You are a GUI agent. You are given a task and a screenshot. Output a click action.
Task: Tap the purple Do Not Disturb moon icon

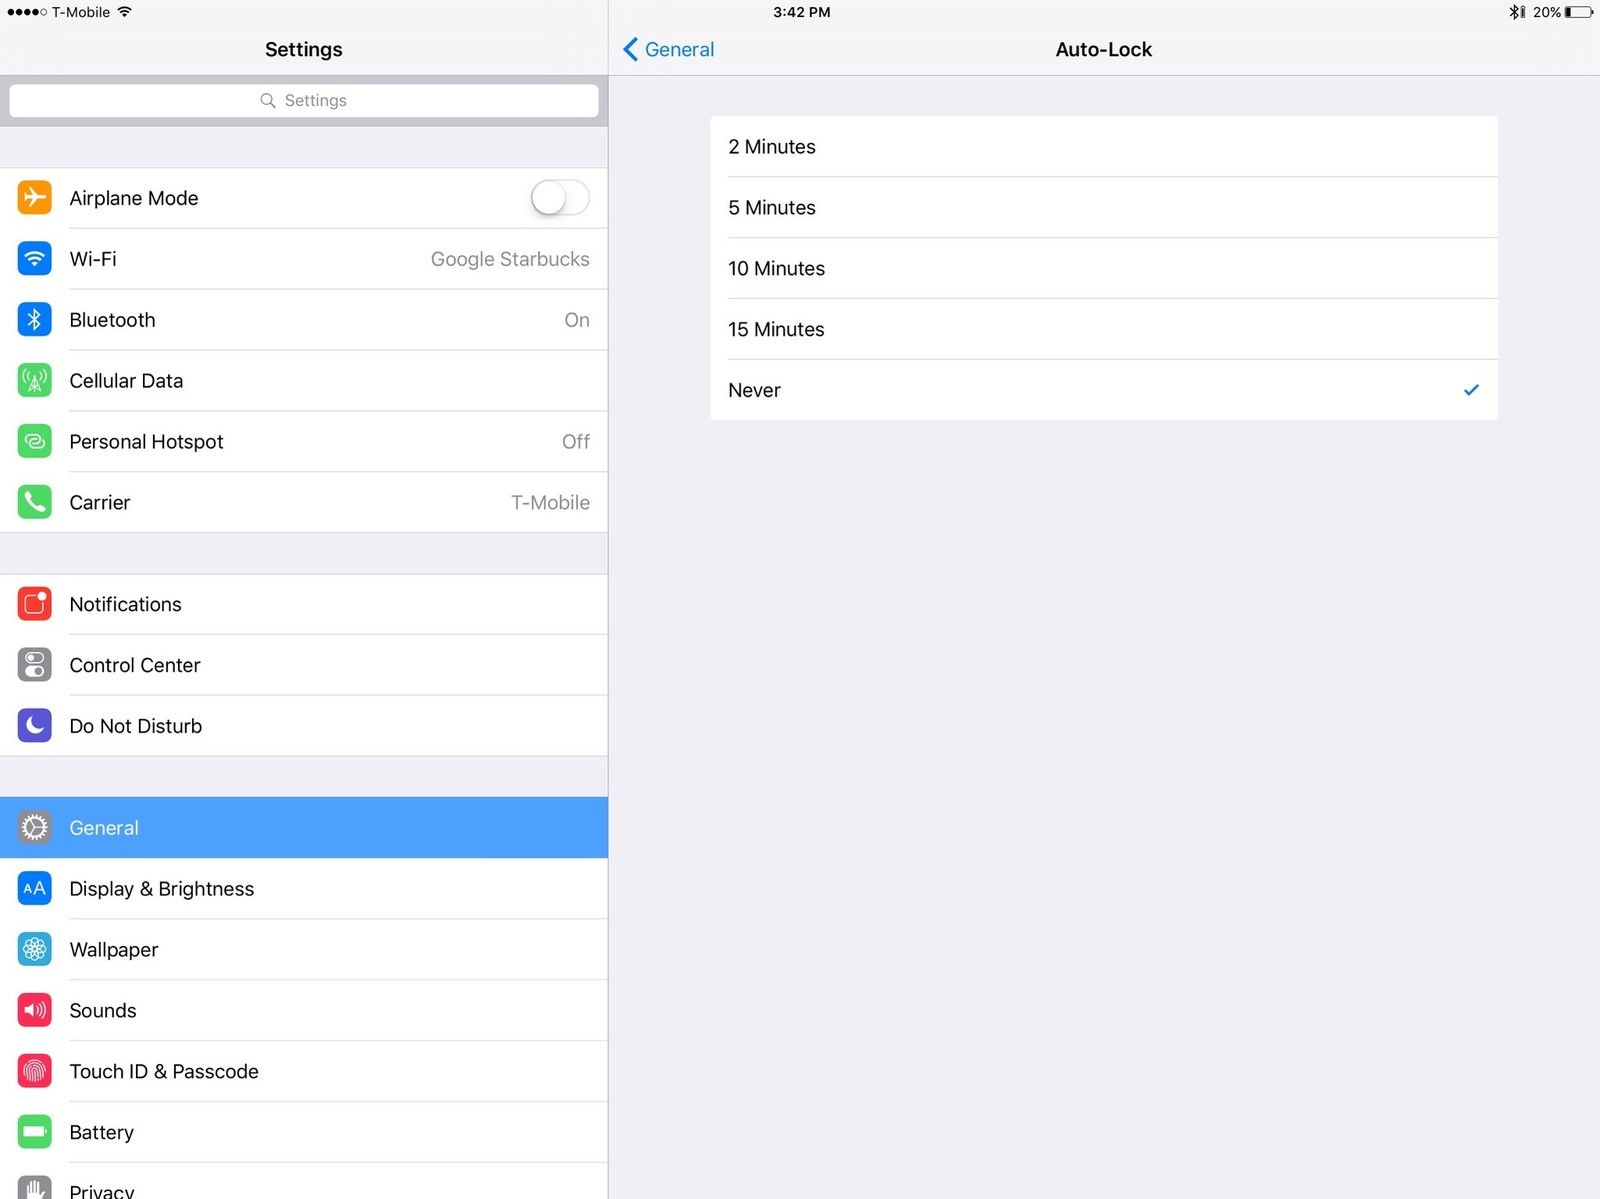tap(35, 726)
